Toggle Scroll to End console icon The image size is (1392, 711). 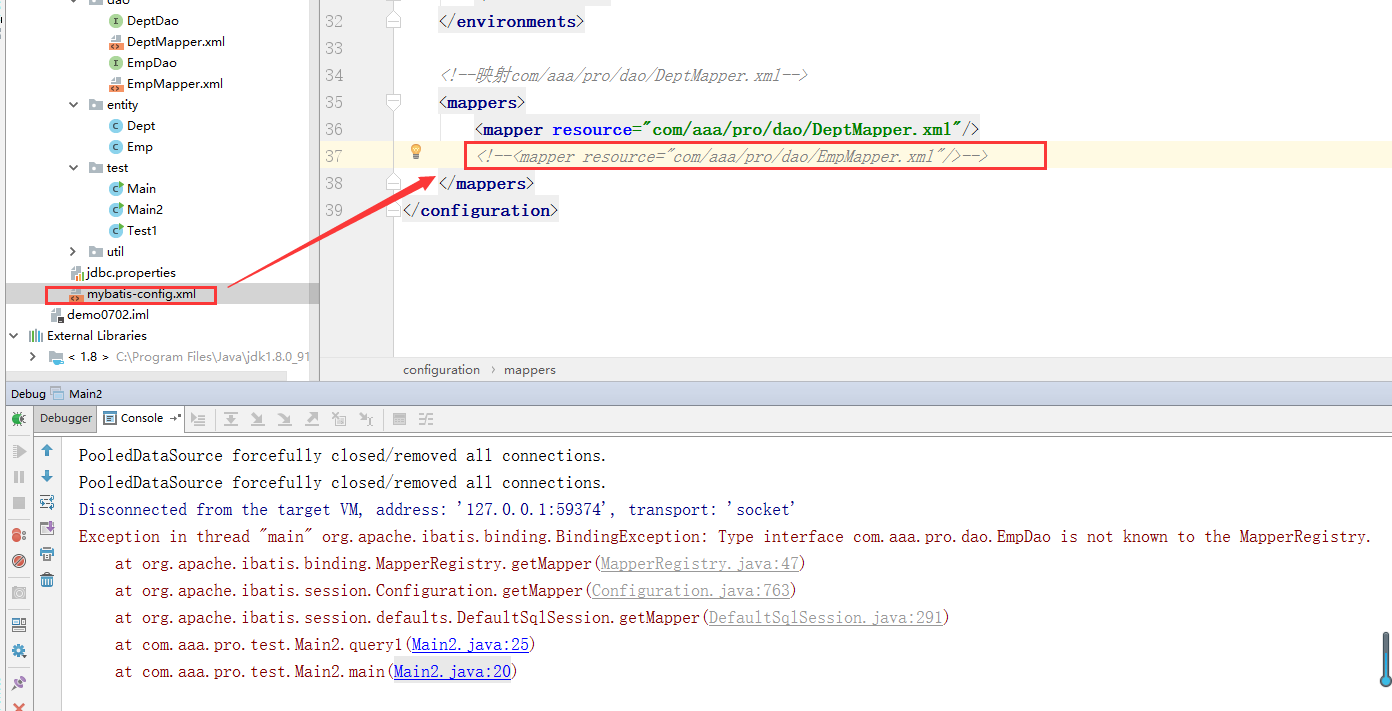(x=47, y=528)
